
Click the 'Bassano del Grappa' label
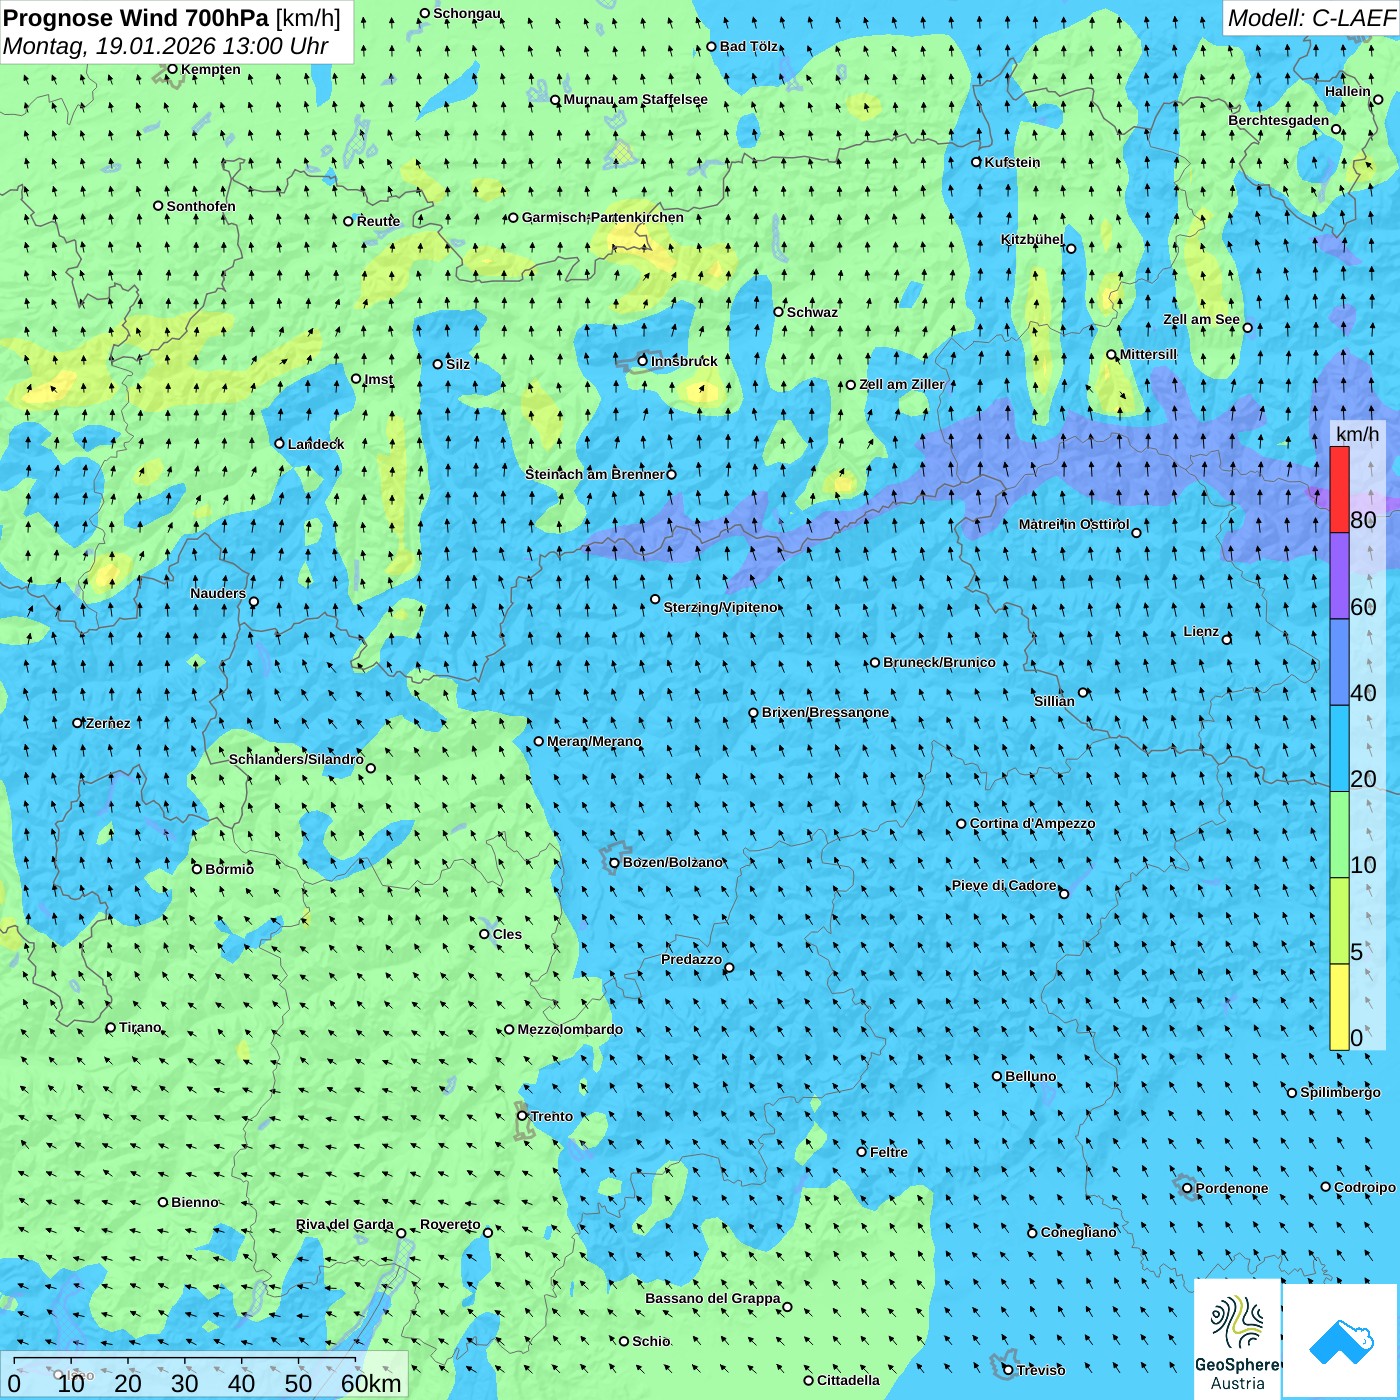pos(713,1298)
